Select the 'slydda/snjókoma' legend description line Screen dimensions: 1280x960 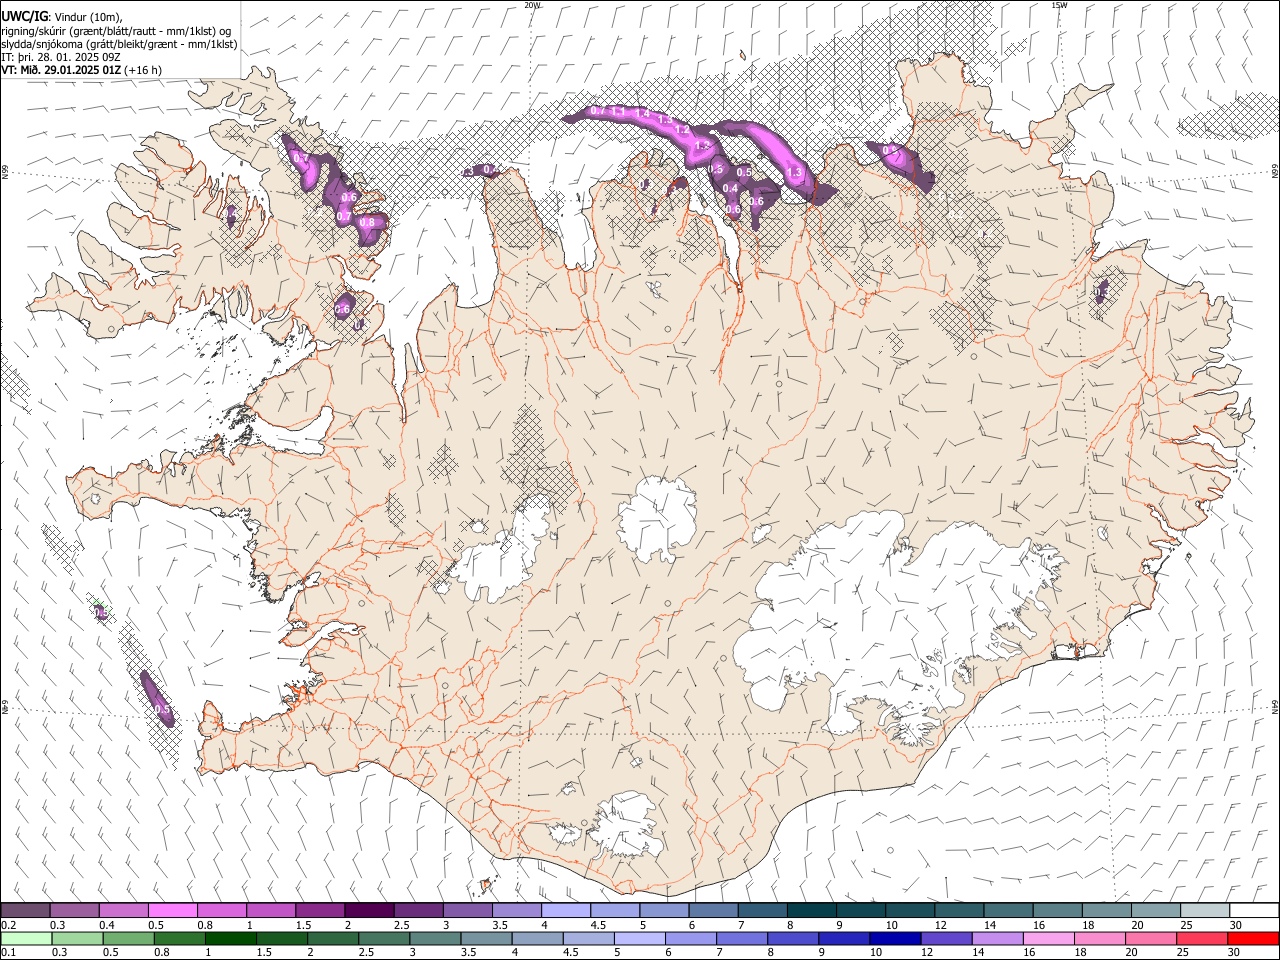pos(119,44)
